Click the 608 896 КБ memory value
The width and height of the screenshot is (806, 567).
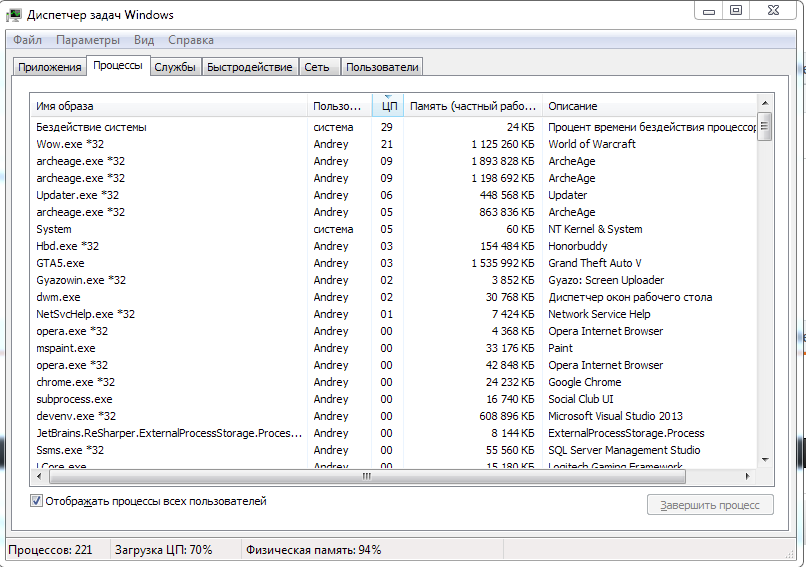click(507, 415)
